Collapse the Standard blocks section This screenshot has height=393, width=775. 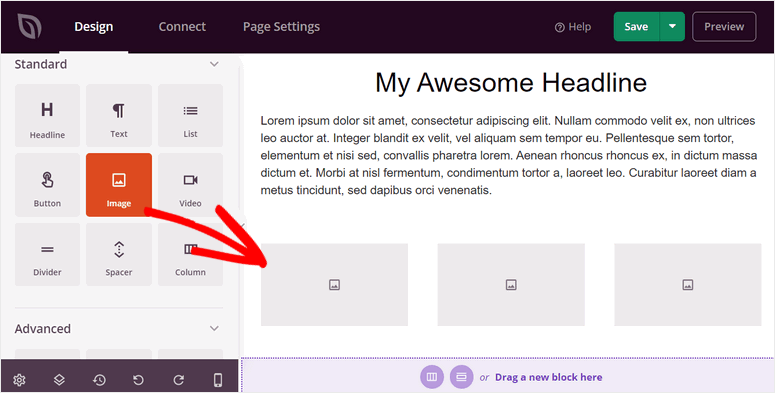(214, 64)
